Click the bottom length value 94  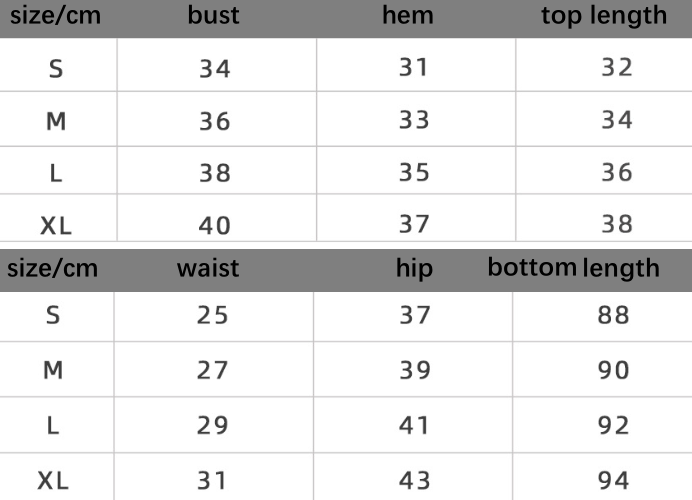pos(614,480)
